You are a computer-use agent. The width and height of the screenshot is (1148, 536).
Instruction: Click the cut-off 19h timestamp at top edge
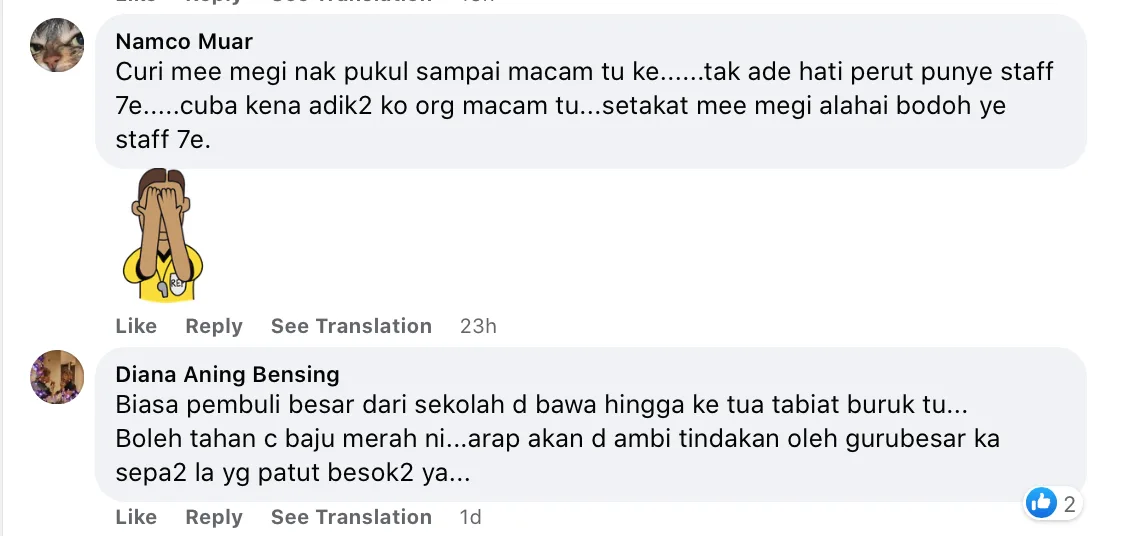(478, 2)
